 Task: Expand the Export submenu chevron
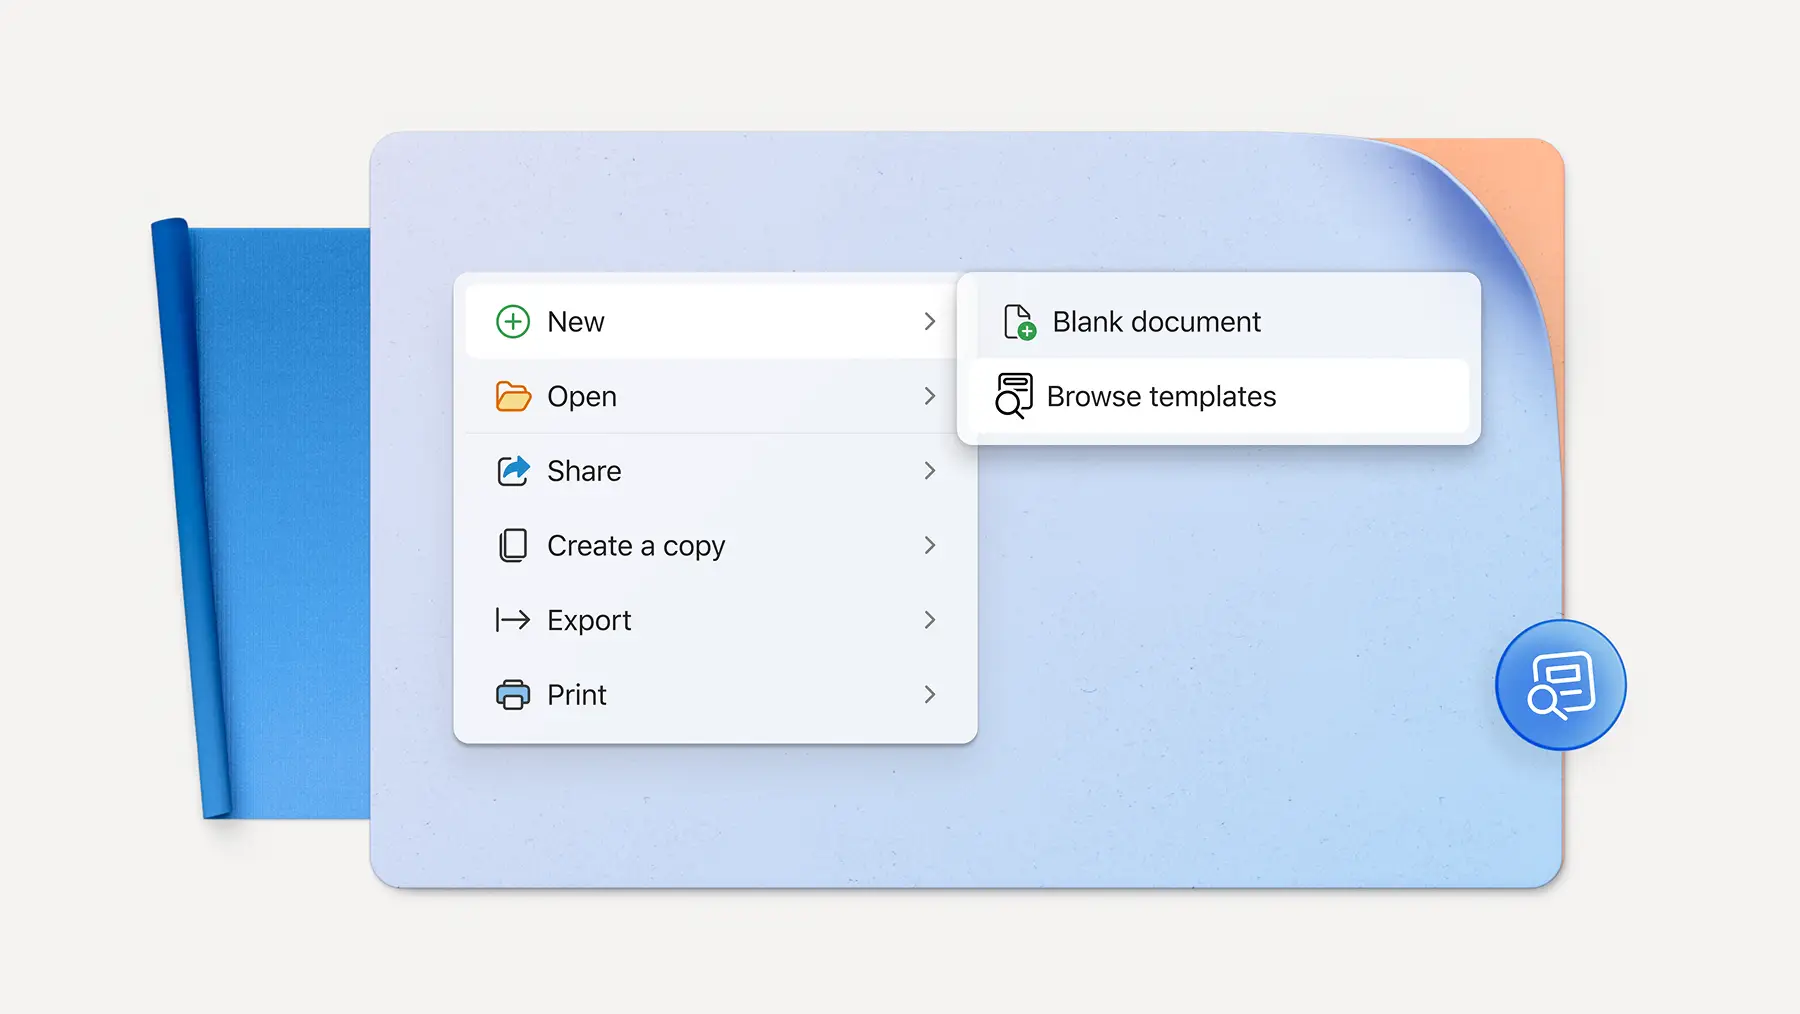pyautogui.click(x=930, y=620)
